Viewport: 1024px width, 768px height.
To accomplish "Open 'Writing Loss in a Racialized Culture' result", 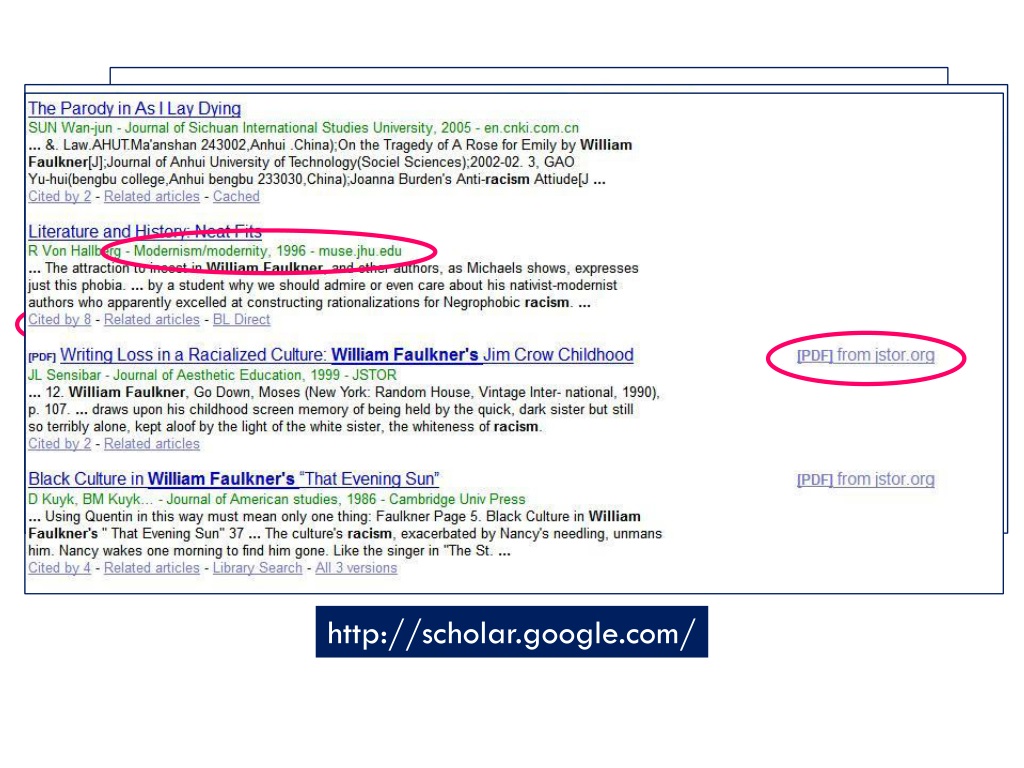I will coord(347,355).
